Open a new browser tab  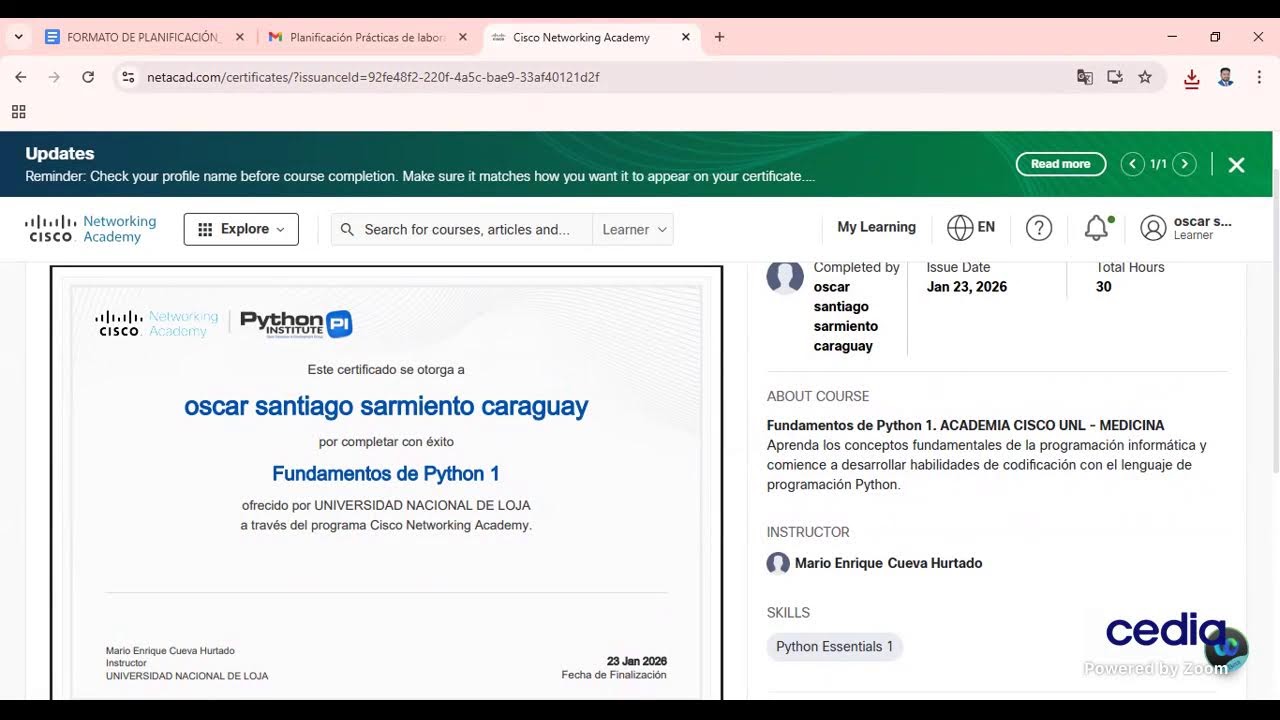point(719,37)
